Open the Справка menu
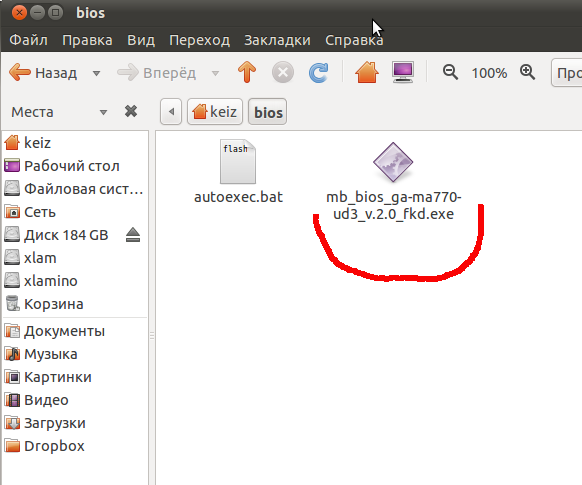Screen dimensions: 582x485 point(354,40)
